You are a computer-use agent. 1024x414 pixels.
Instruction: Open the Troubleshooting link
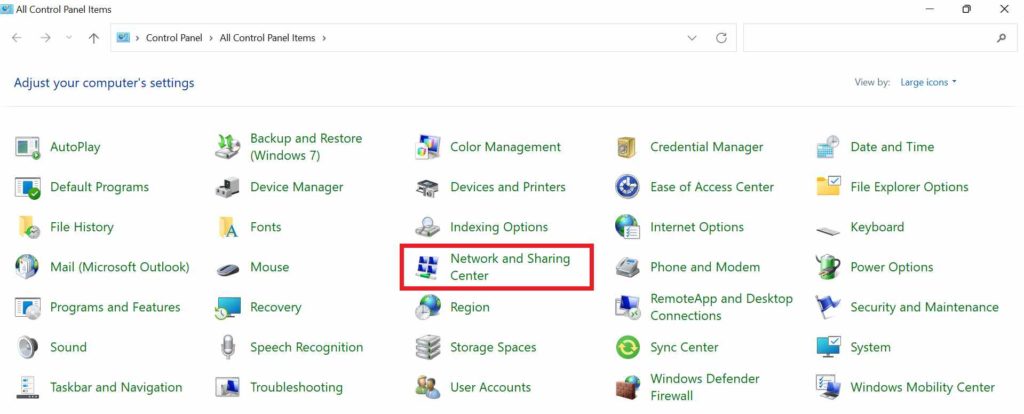296,387
